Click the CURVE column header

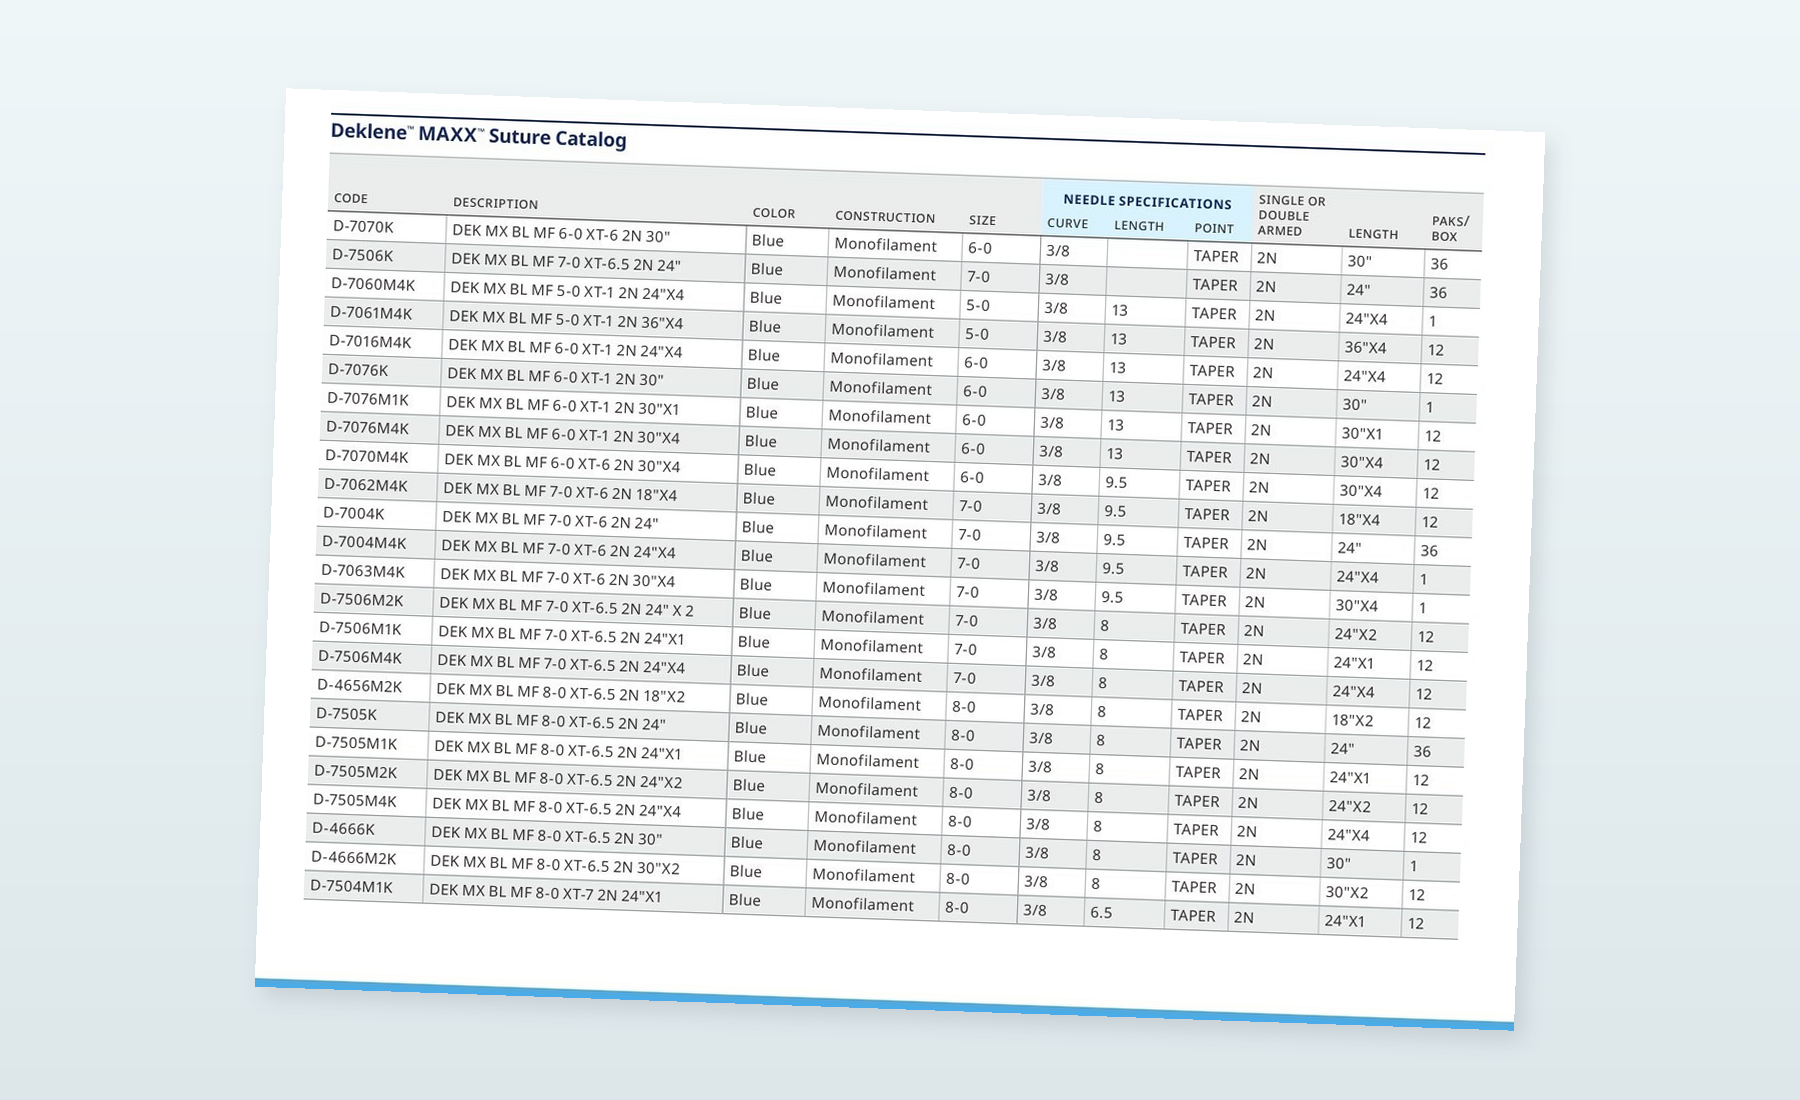[1067, 224]
